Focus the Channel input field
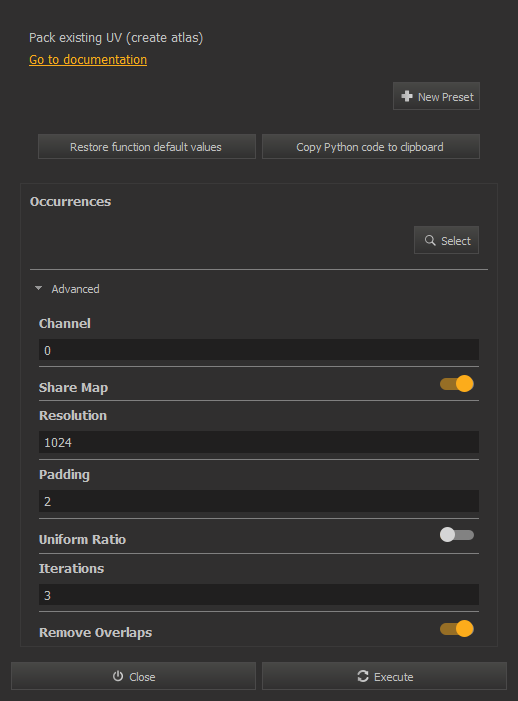Screen dimensions: 518x701 click(259, 350)
